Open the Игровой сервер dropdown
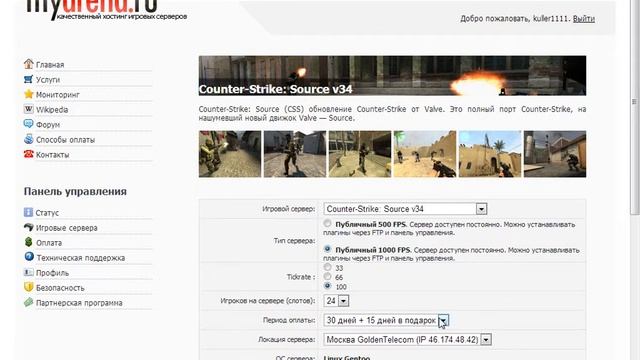The image size is (640, 360). click(x=405, y=209)
